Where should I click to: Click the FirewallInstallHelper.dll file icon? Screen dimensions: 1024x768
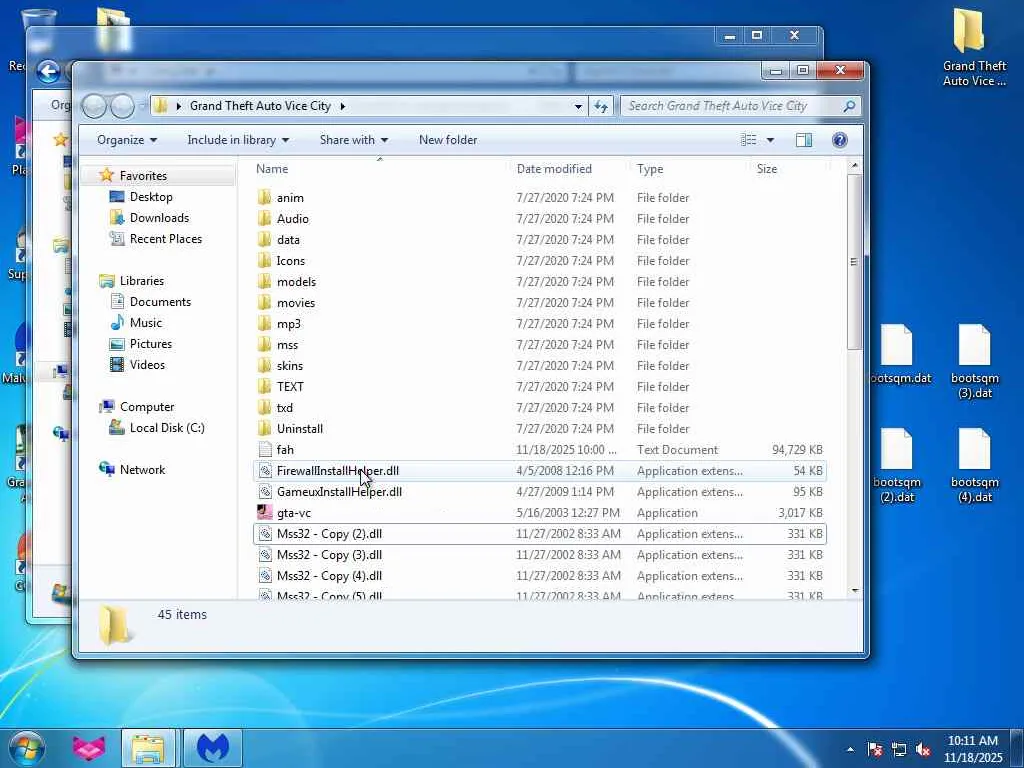[264, 470]
